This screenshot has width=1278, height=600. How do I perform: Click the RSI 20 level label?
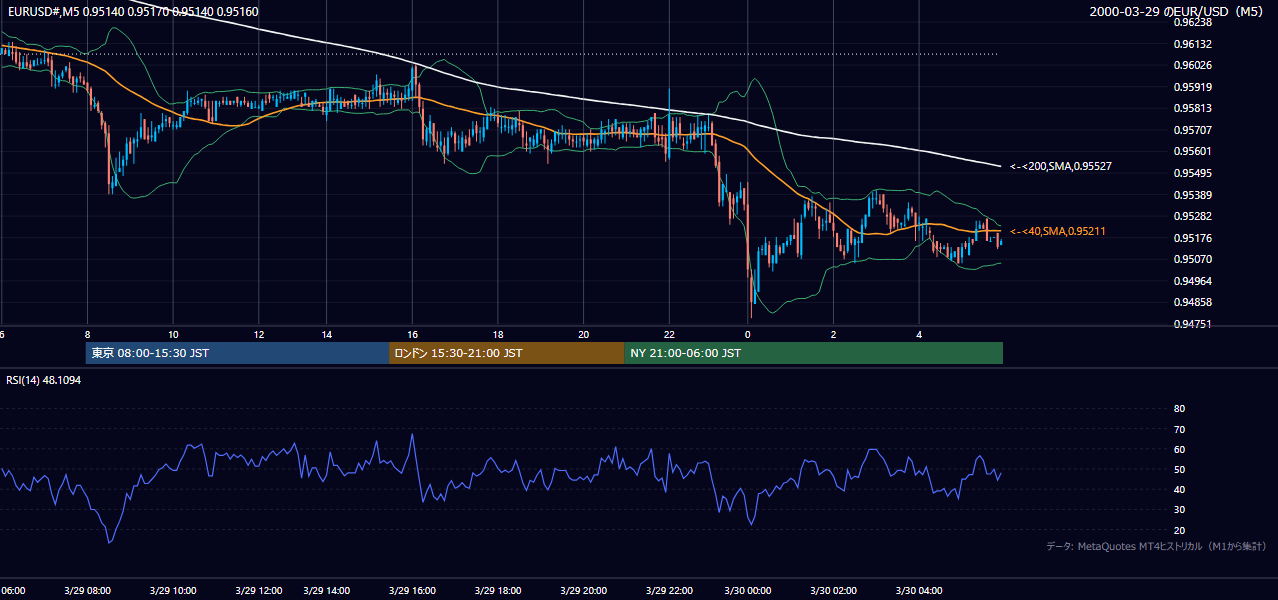point(1179,530)
